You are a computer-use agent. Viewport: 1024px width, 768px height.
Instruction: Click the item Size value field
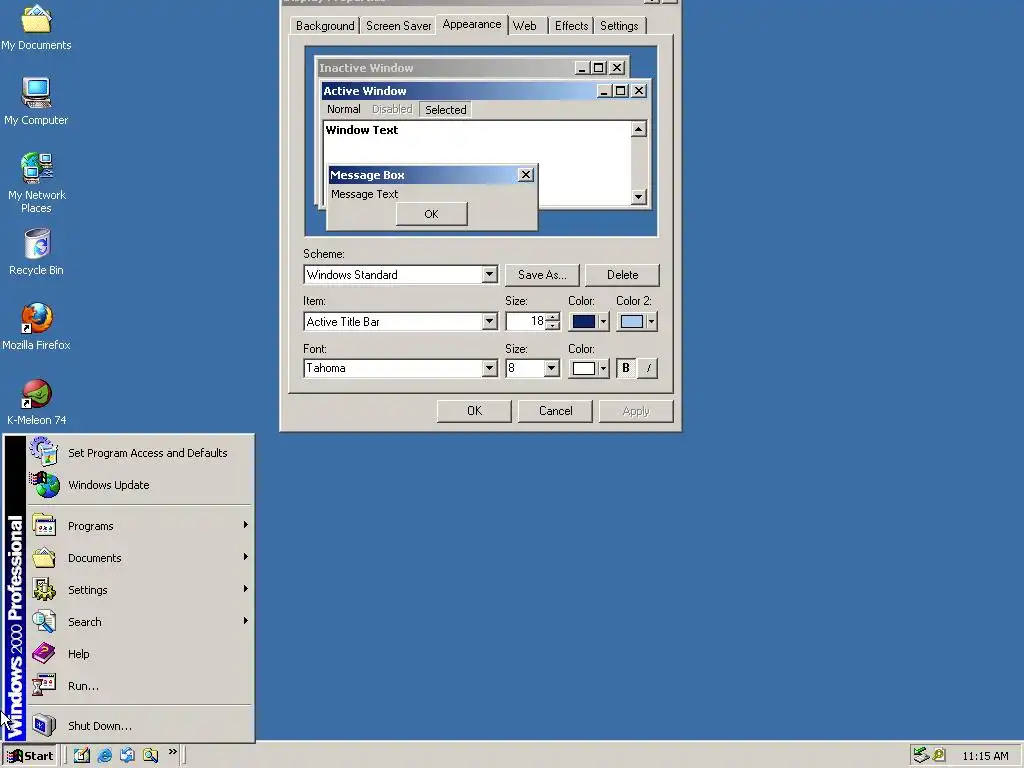(x=526, y=321)
